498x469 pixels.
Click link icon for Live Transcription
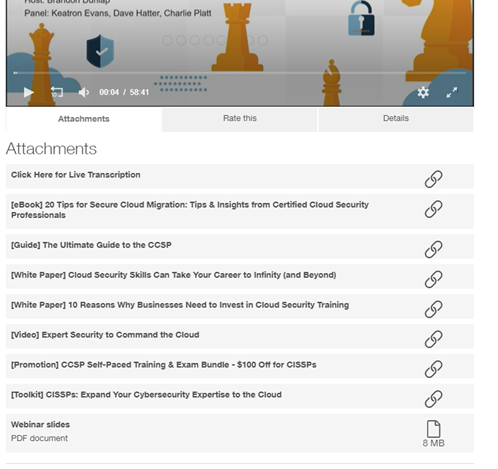click(x=433, y=179)
